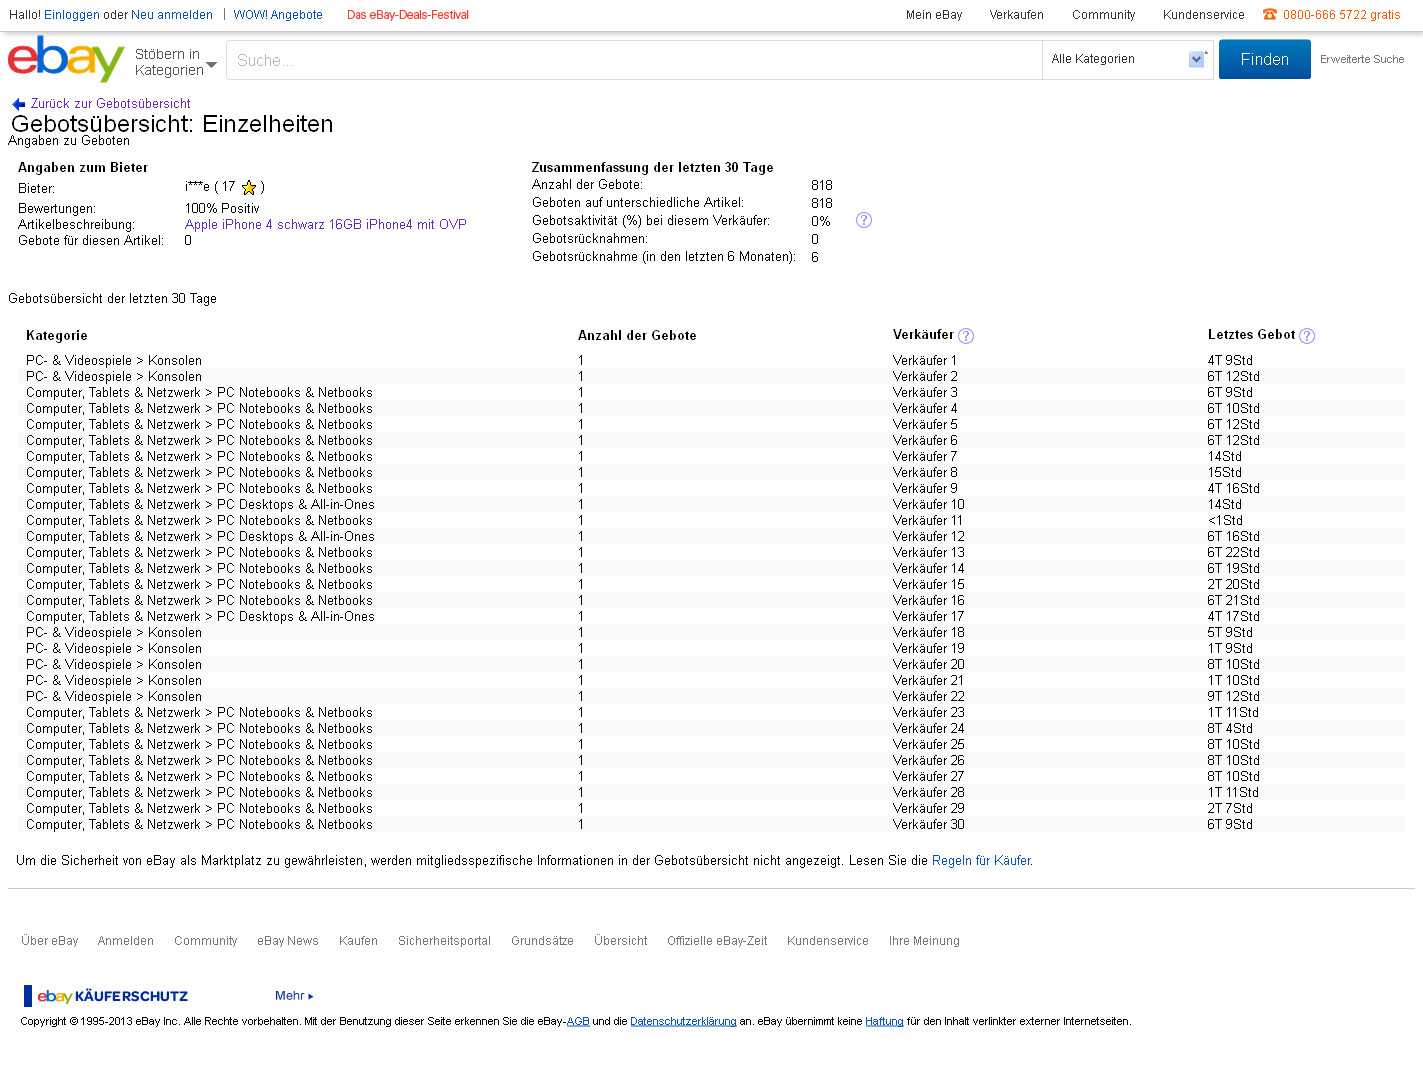This screenshot has height=1079, width=1423.
Task: Click into the Suche search field
Action: pyautogui.click(x=634, y=60)
